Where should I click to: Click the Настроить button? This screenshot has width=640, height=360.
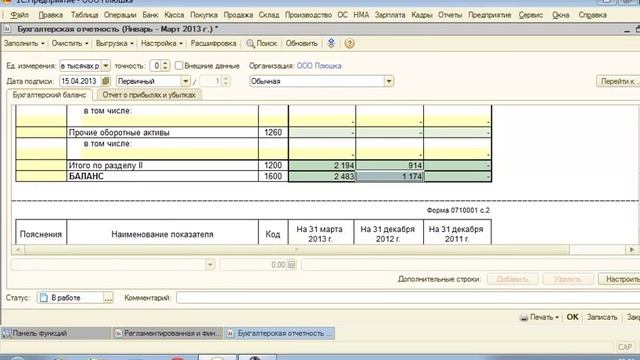tap(619, 279)
